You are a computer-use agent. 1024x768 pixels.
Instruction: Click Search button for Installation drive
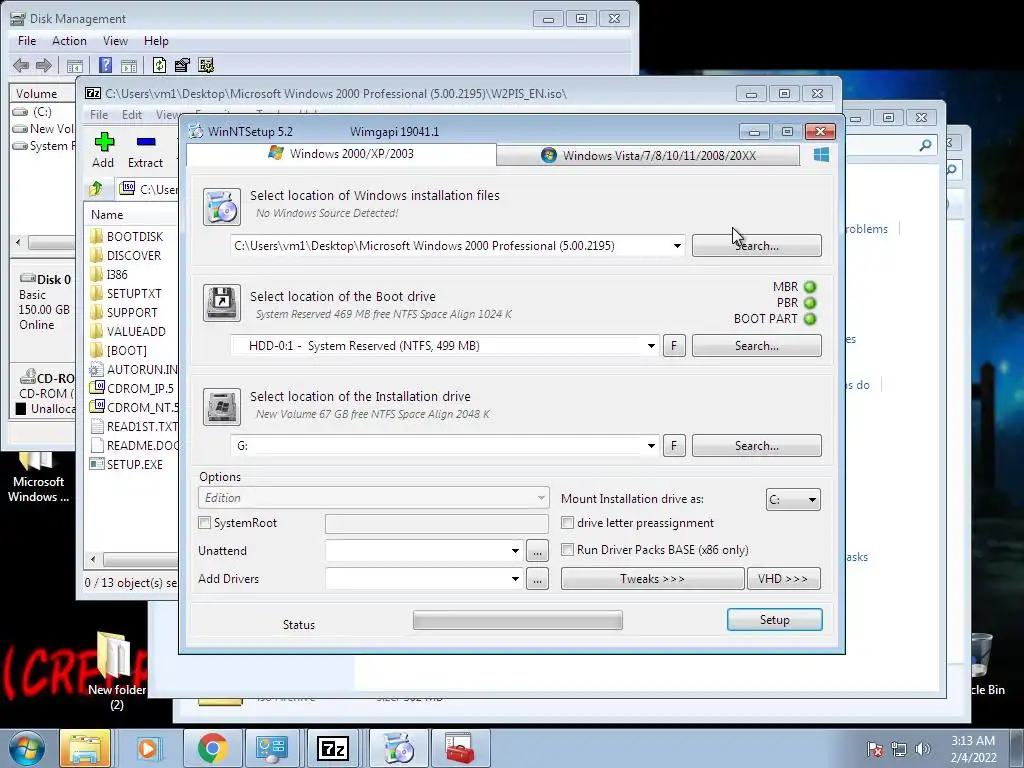pyautogui.click(x=756, y=446)
